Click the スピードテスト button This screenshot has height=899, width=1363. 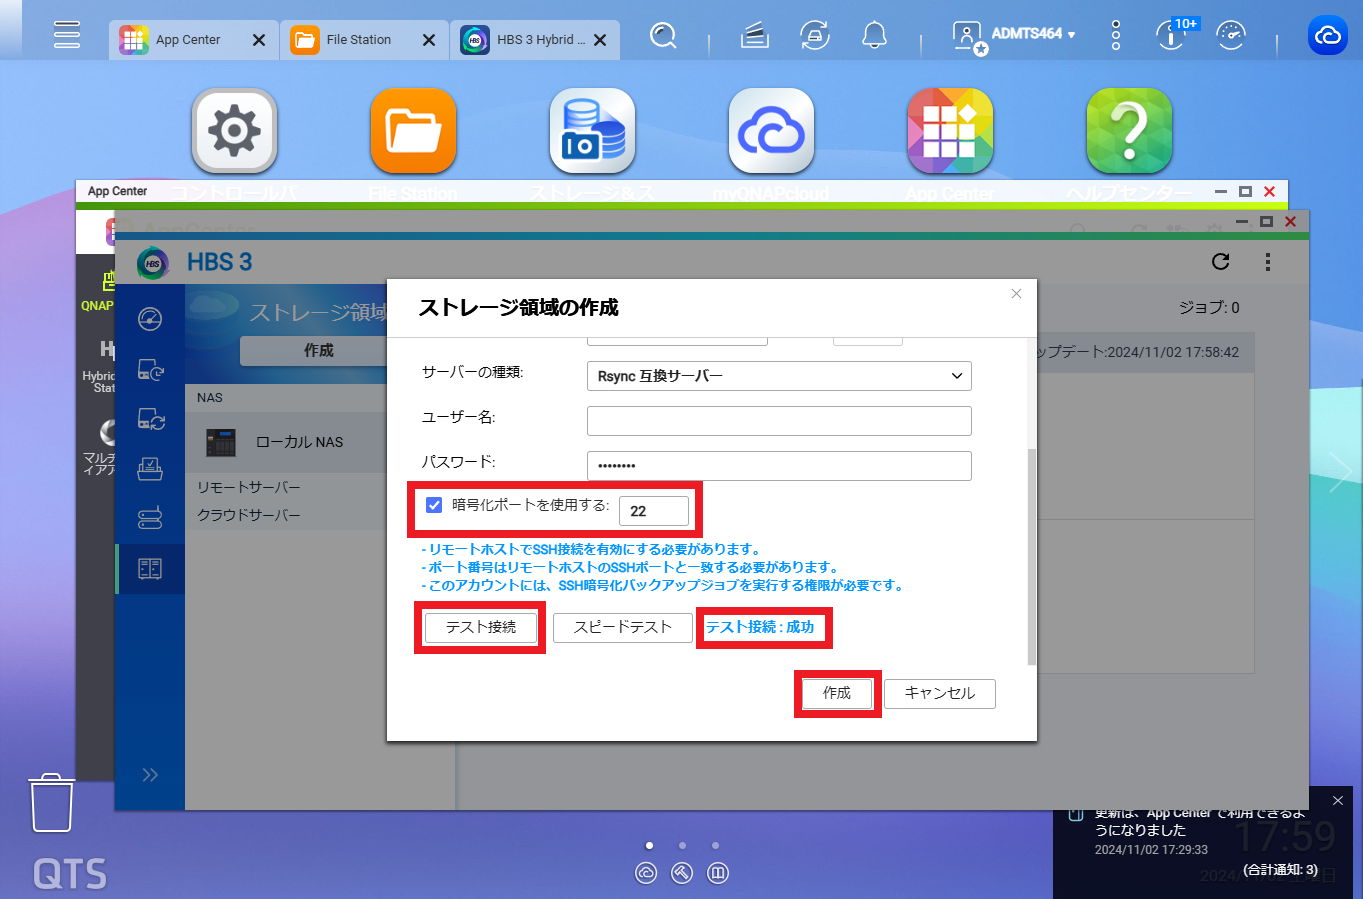coord(622,628)
